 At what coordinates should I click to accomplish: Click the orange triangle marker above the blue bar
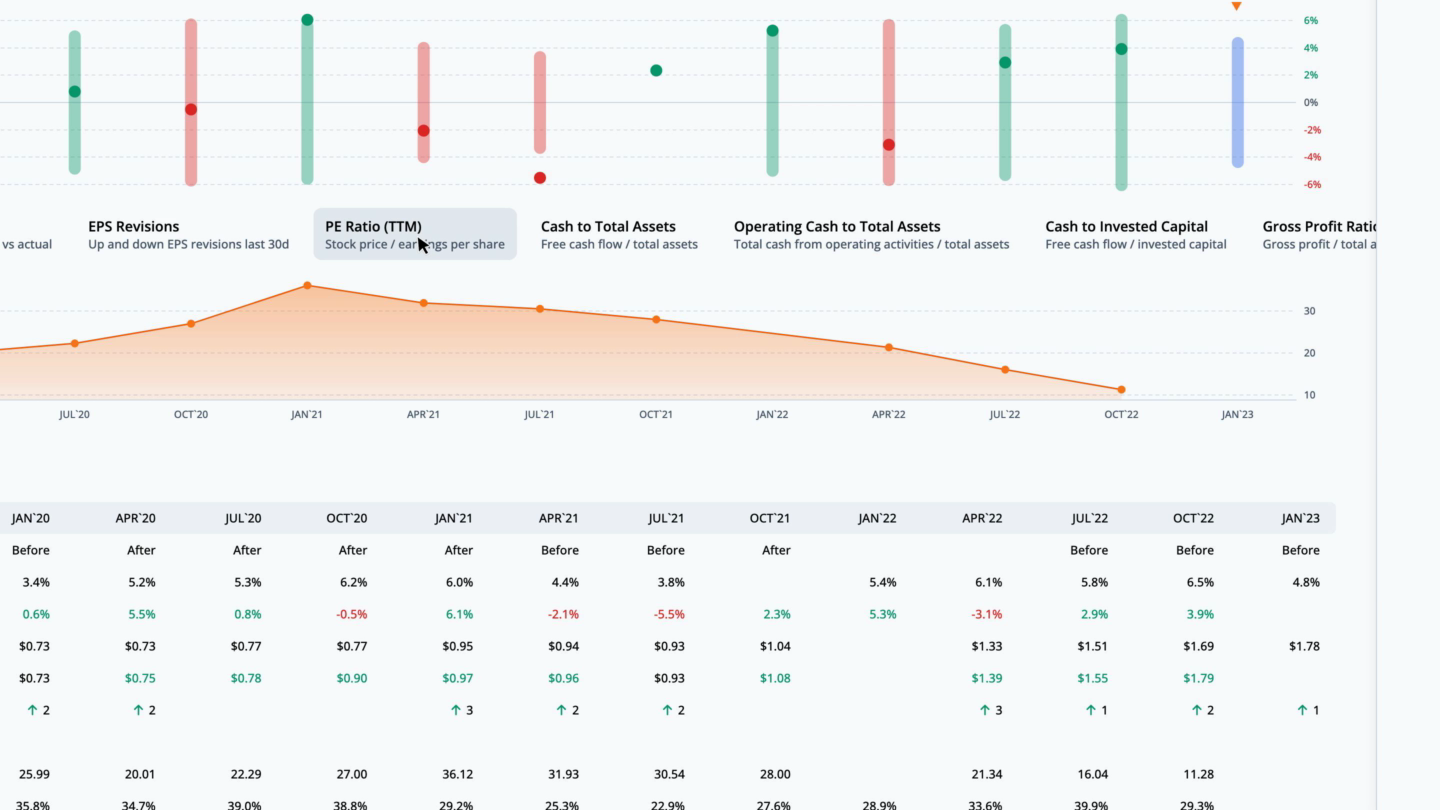pos(1236,7)
